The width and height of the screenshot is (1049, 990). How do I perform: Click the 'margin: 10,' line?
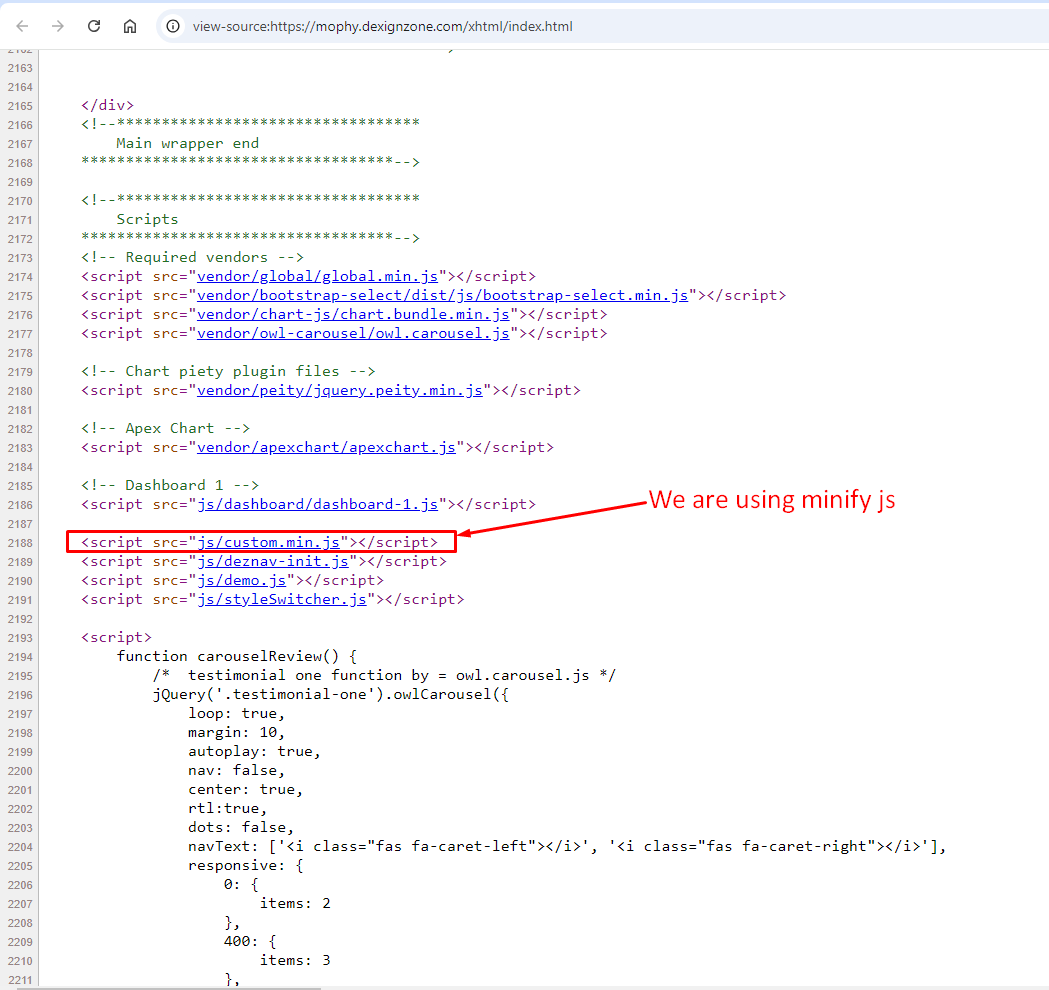coord(236,732)
